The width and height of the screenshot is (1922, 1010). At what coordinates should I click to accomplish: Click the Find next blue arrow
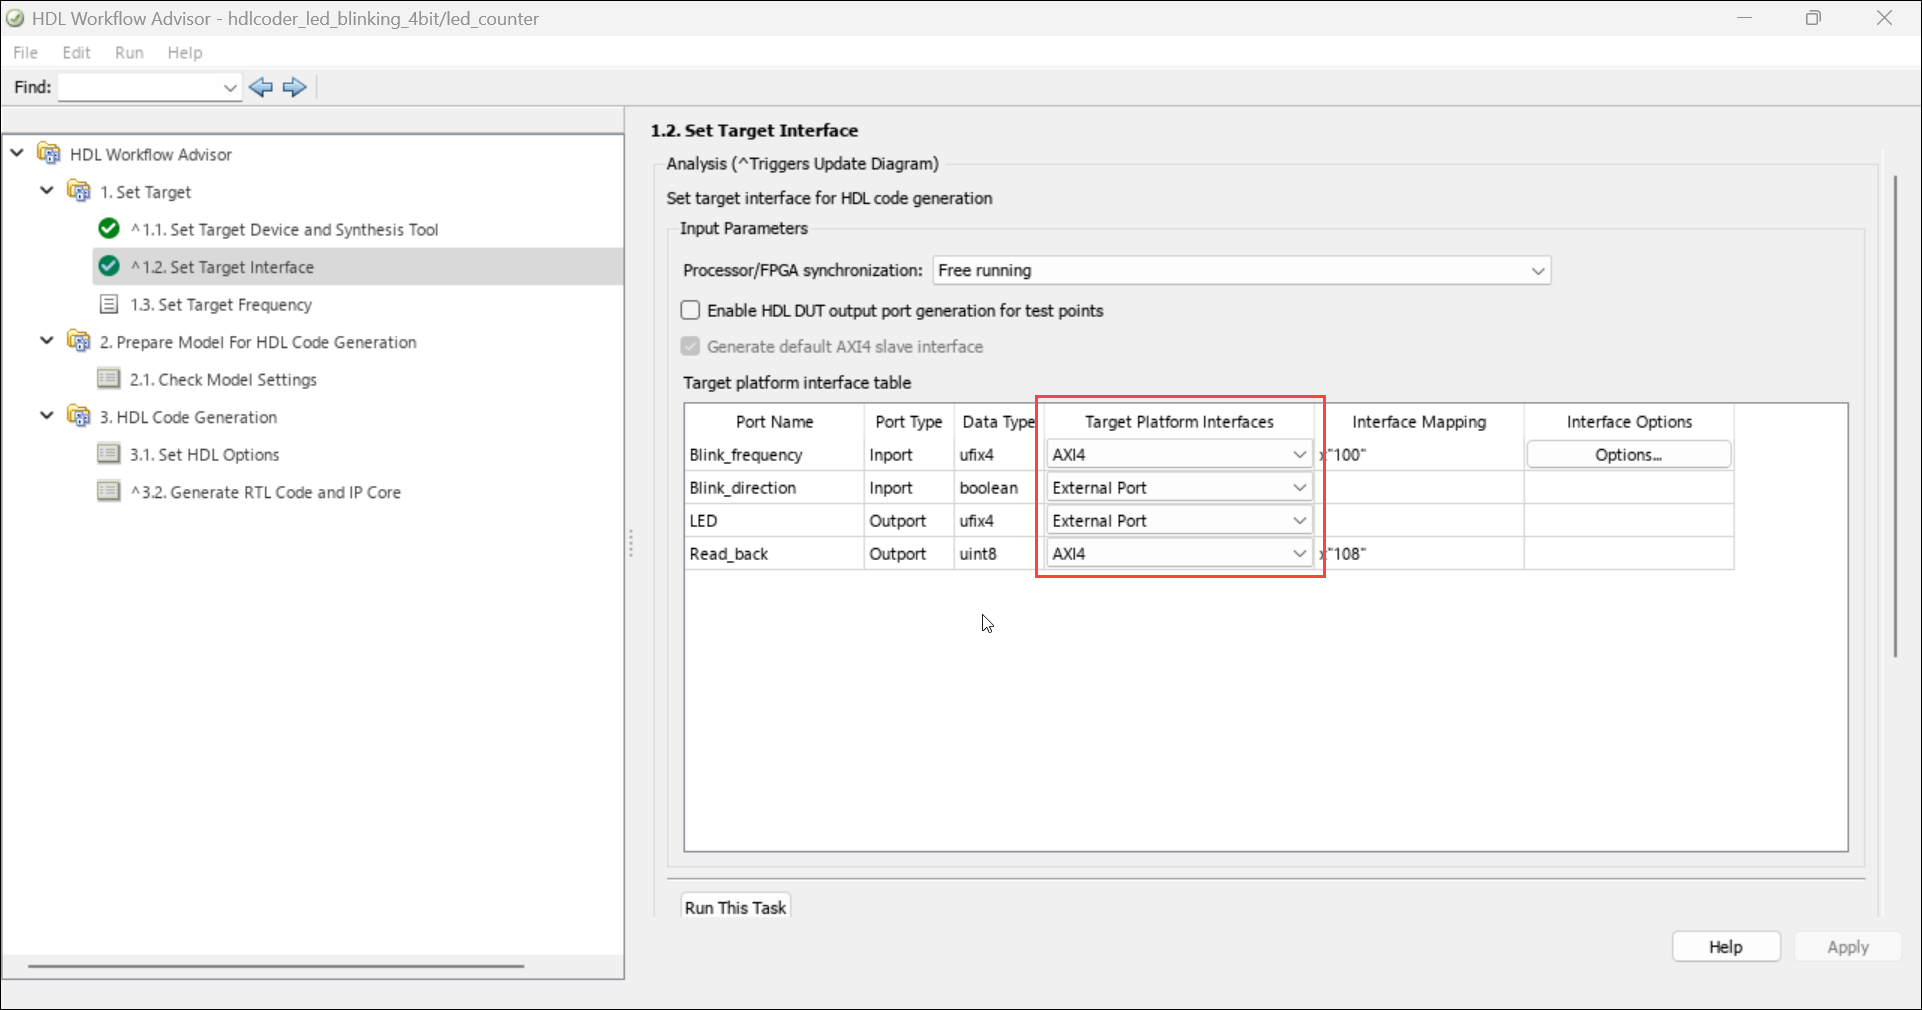pos(294,88)
